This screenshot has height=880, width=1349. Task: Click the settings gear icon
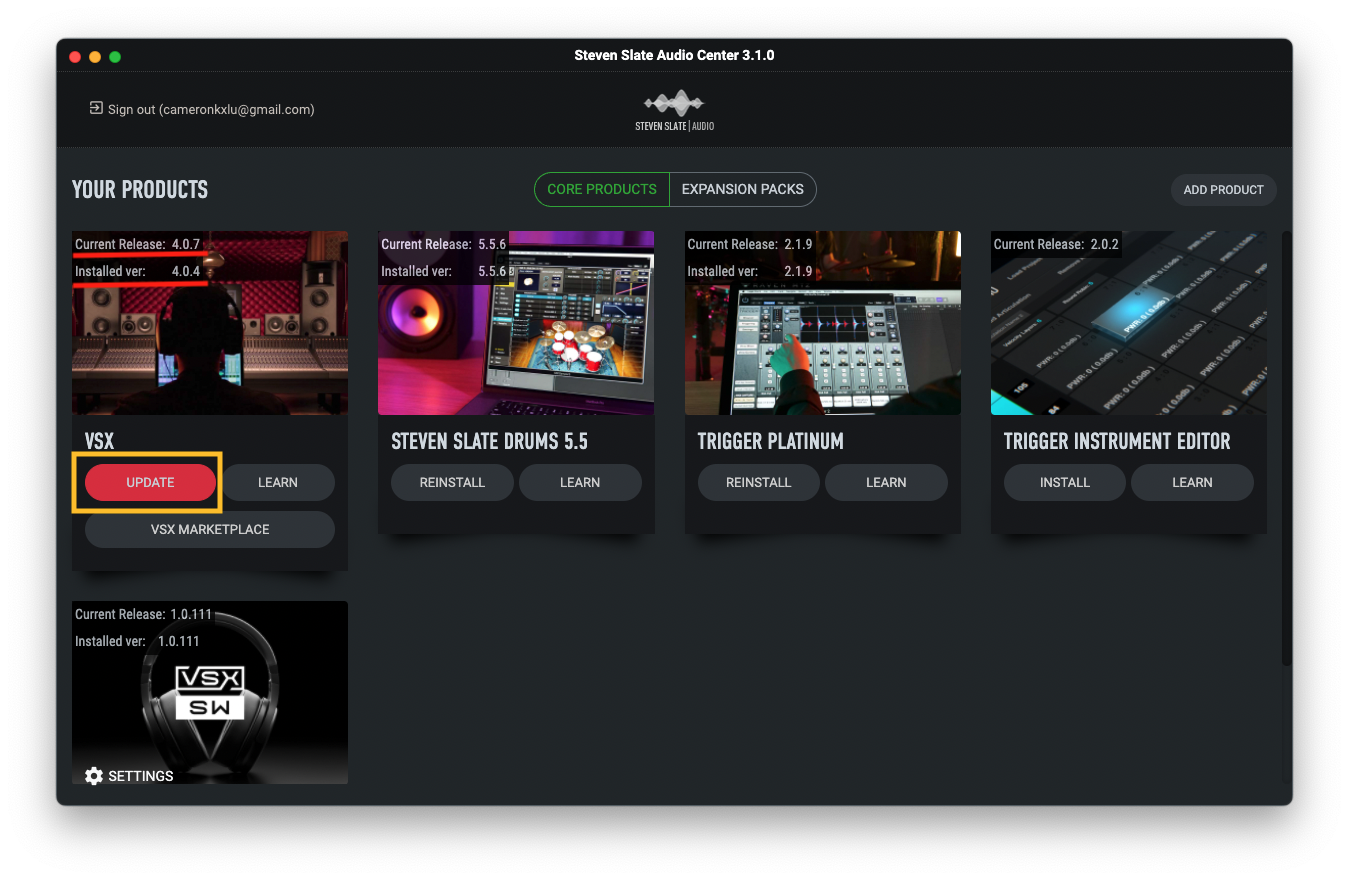[94, 776]
